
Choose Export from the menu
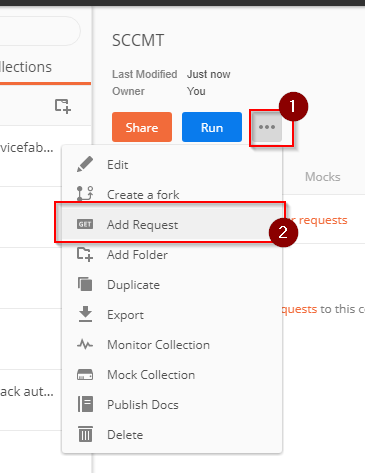click(172, 315)
